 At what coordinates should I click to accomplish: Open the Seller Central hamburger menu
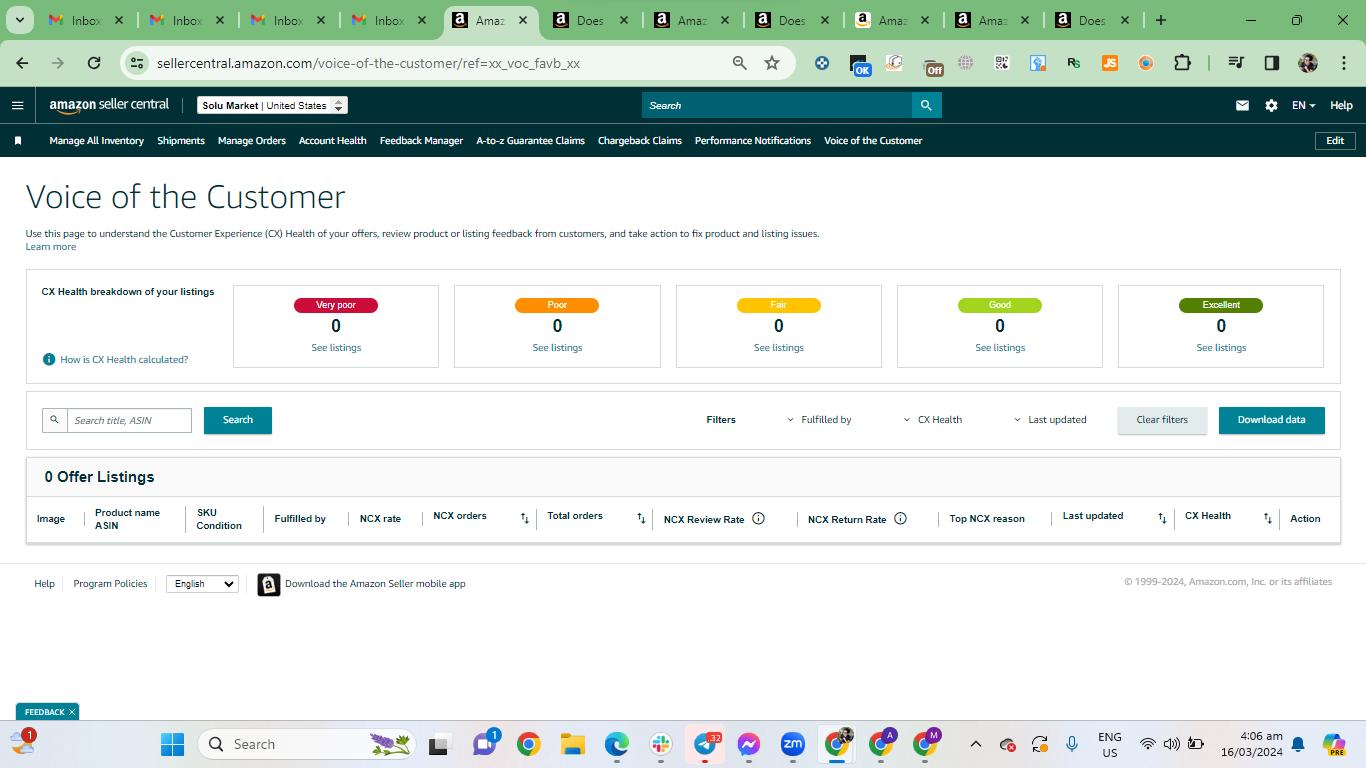click(x=17, y=105)
